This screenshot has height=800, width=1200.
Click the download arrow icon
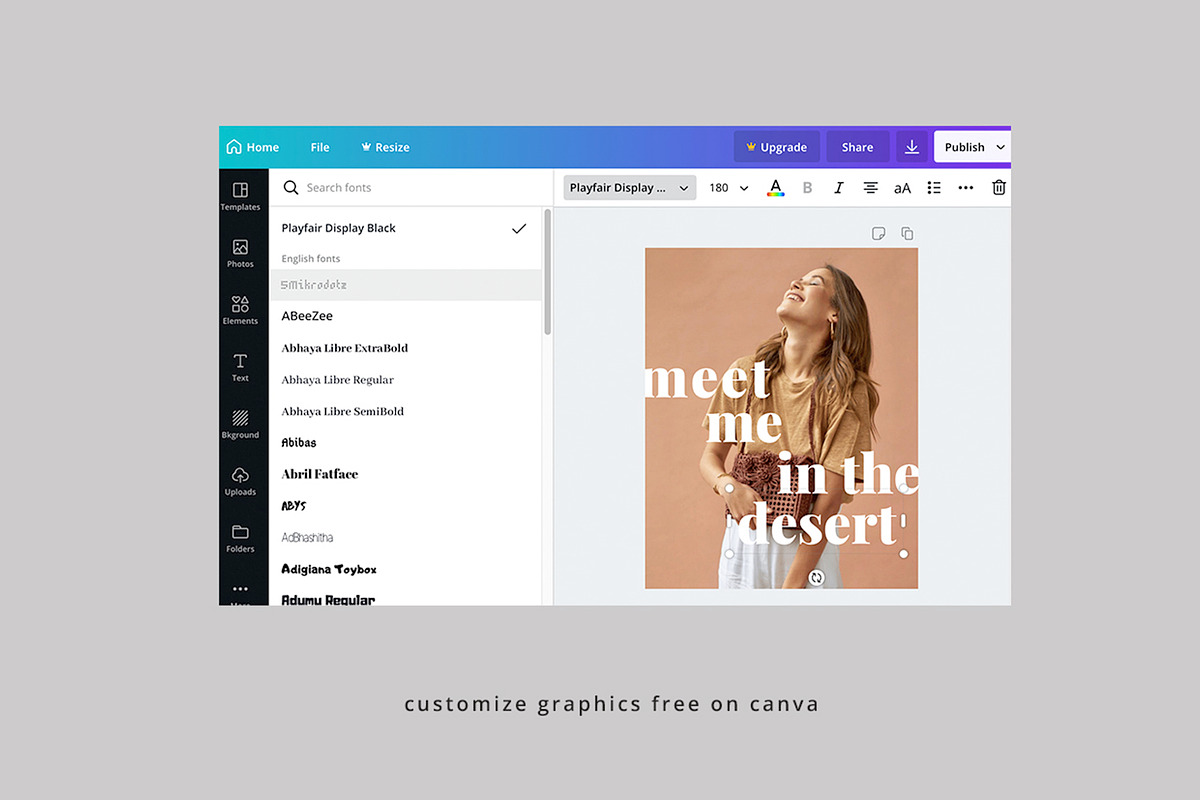point(911,147)
